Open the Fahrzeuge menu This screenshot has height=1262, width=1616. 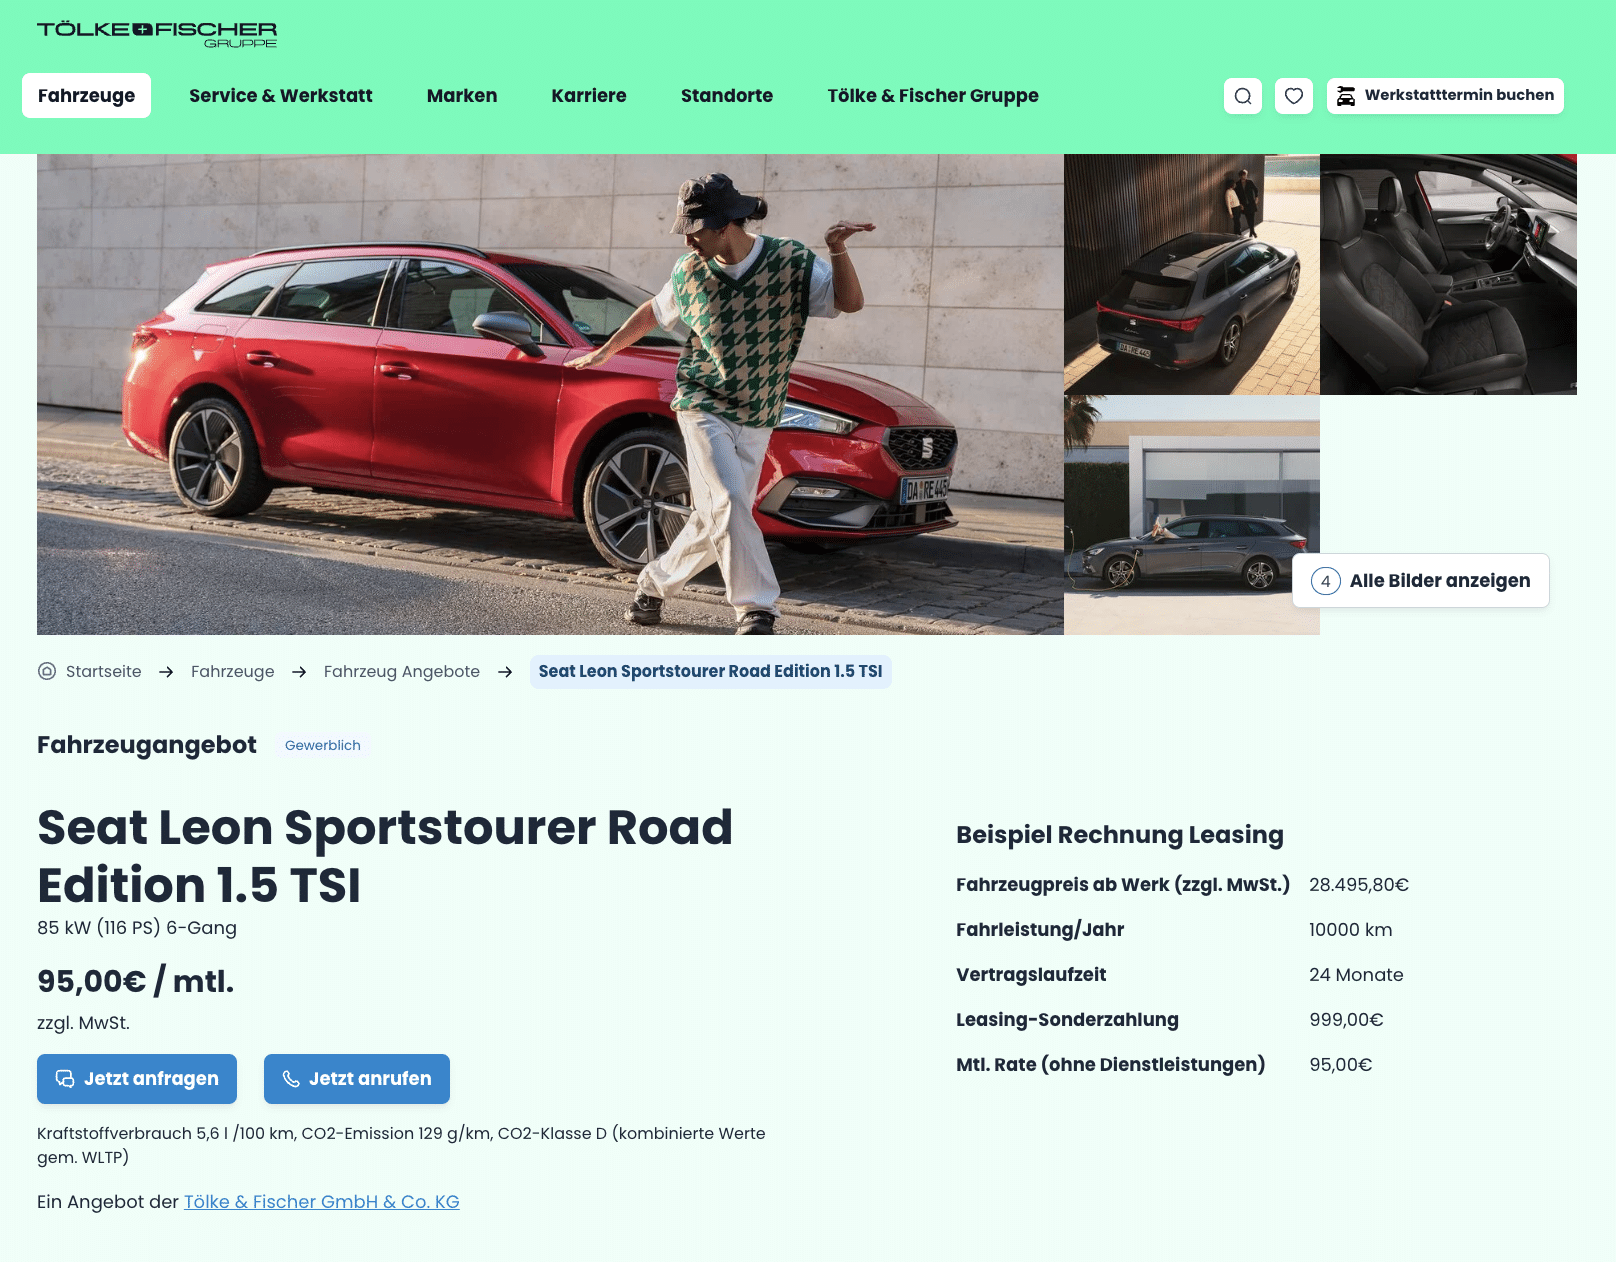[x=87, y=96]
